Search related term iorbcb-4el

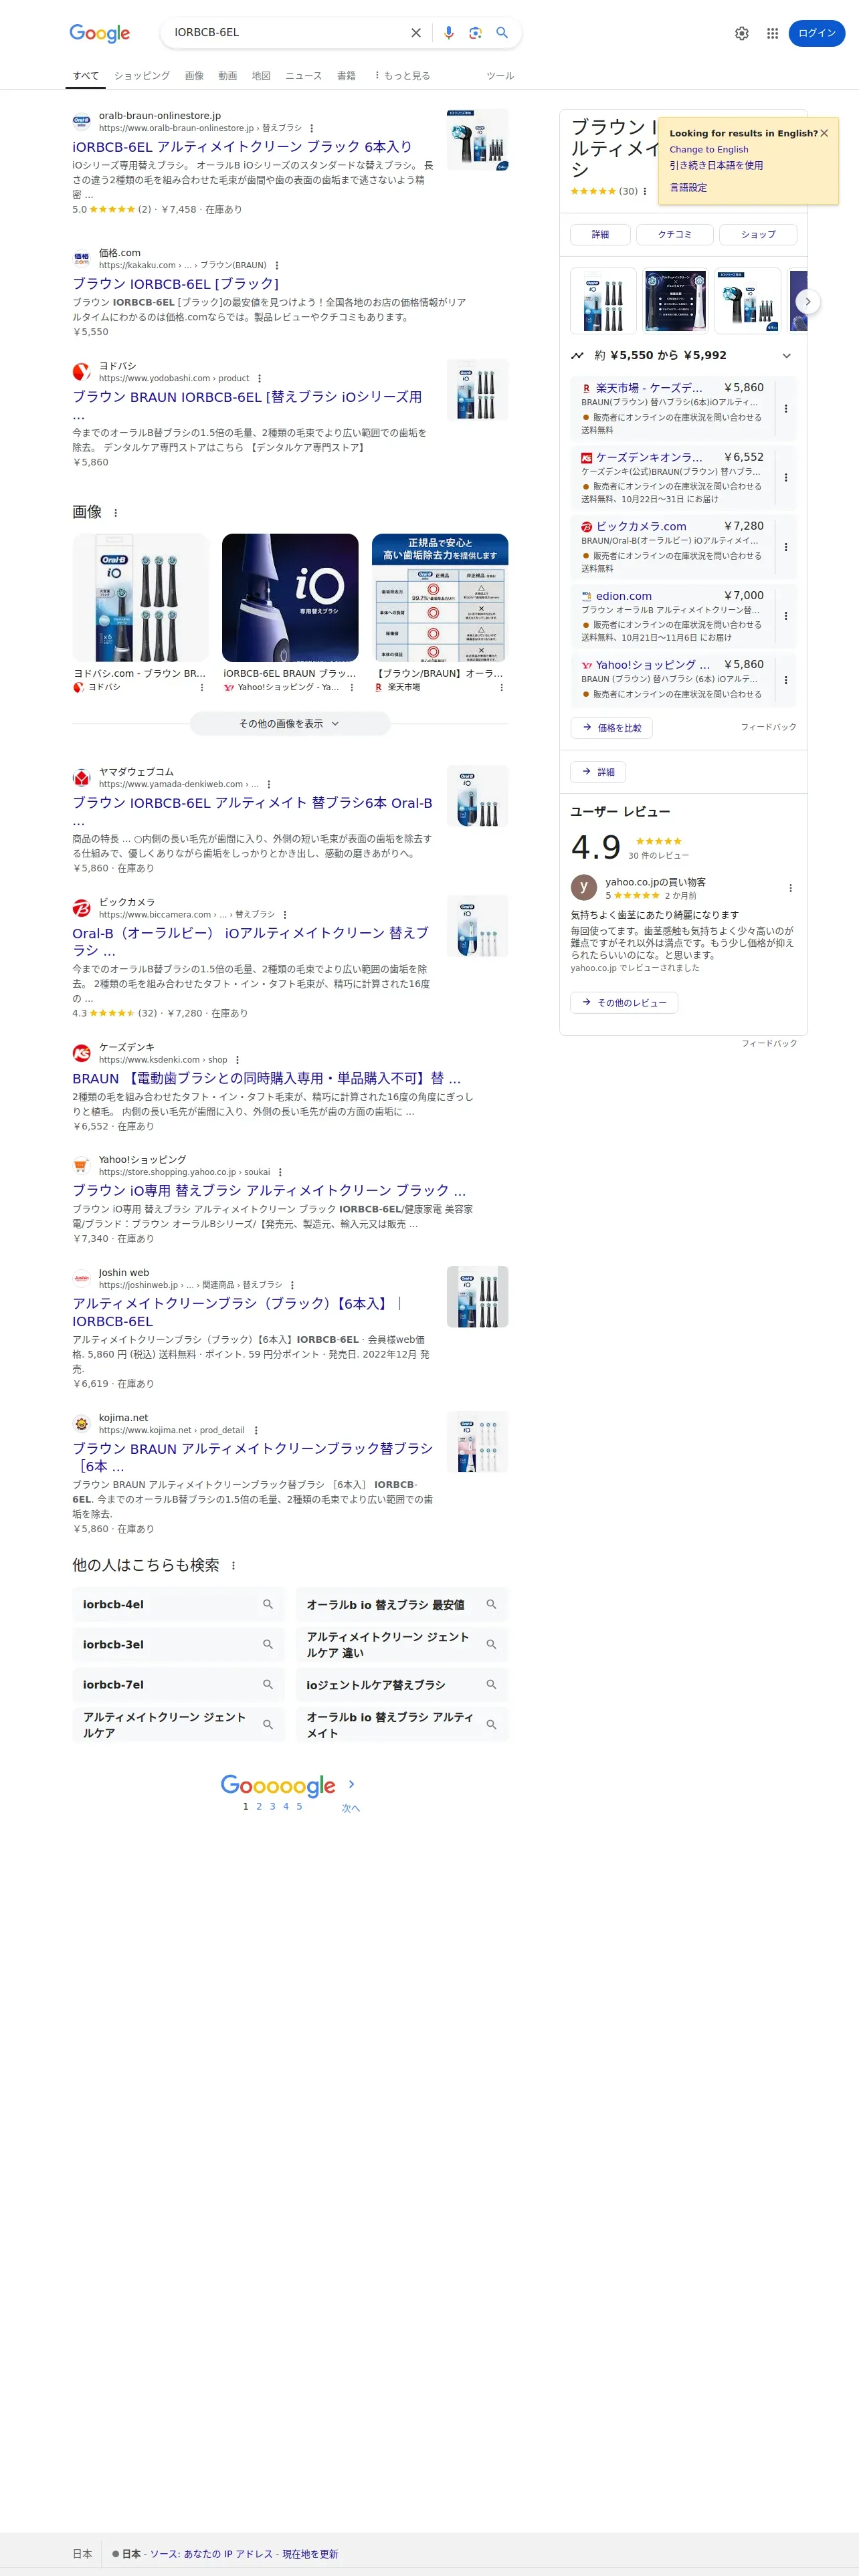pyautogui.click(x=178, y=1604)
